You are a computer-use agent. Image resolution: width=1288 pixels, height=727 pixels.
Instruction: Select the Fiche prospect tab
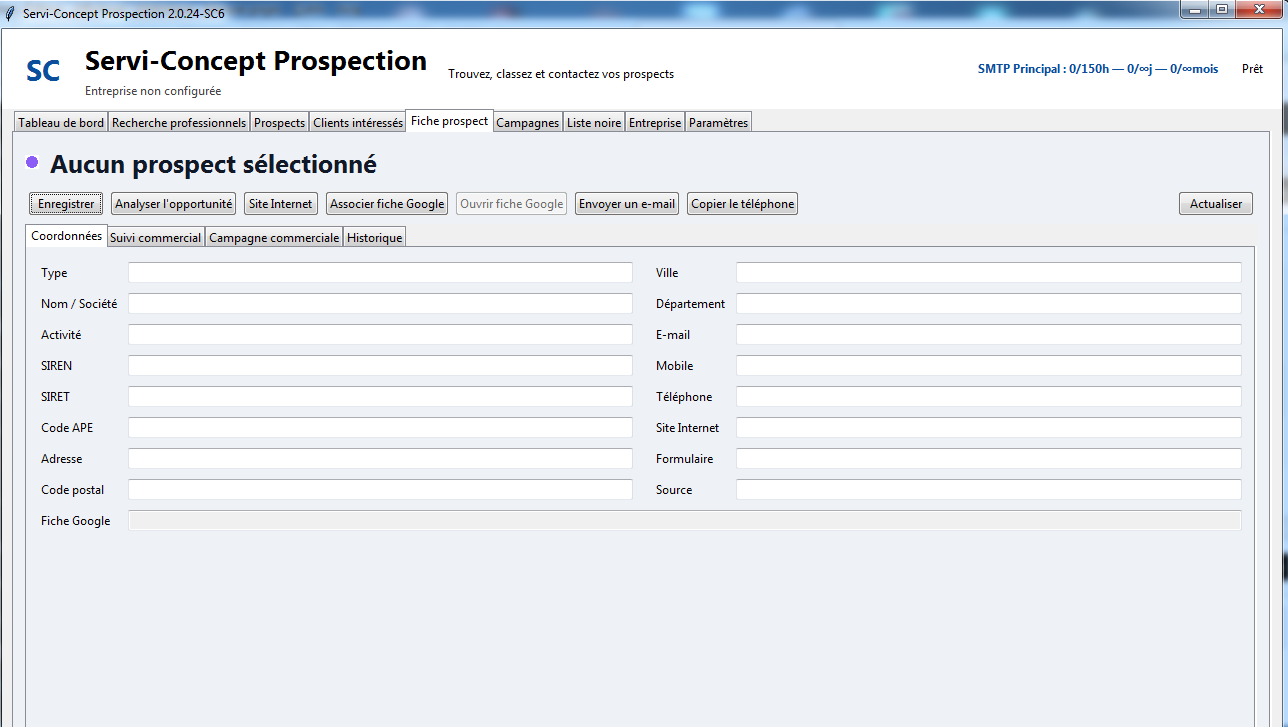click(x=449, y=121)
